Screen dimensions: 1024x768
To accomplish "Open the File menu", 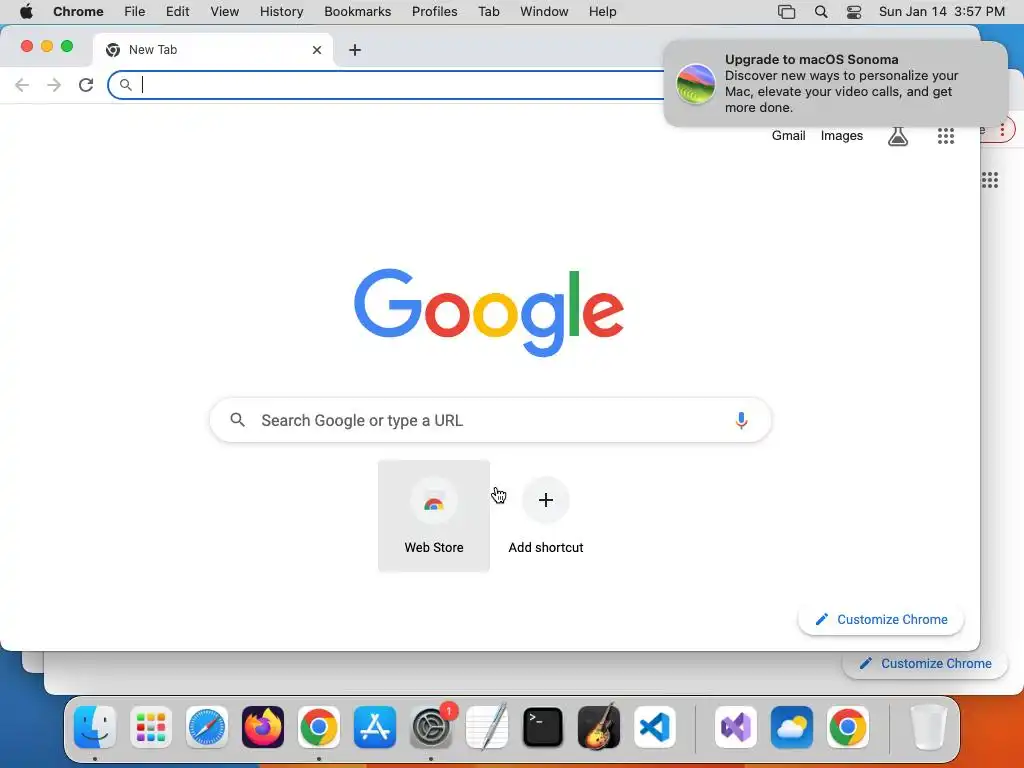I will [x=135, y=12].
